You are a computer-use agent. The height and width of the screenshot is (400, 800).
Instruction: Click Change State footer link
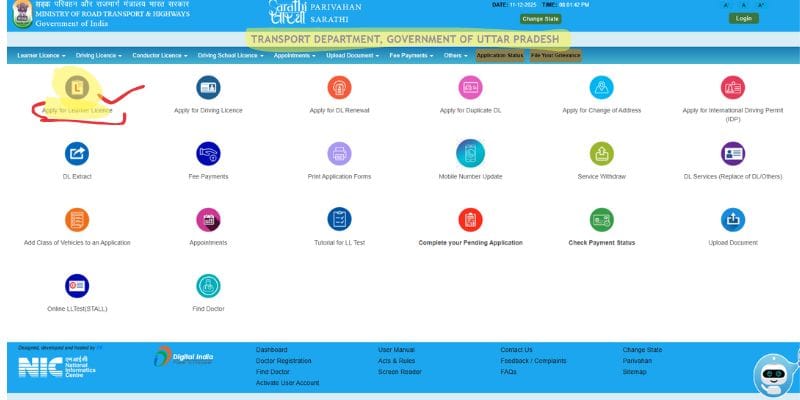pyautogui.click(x=642, y=350)
